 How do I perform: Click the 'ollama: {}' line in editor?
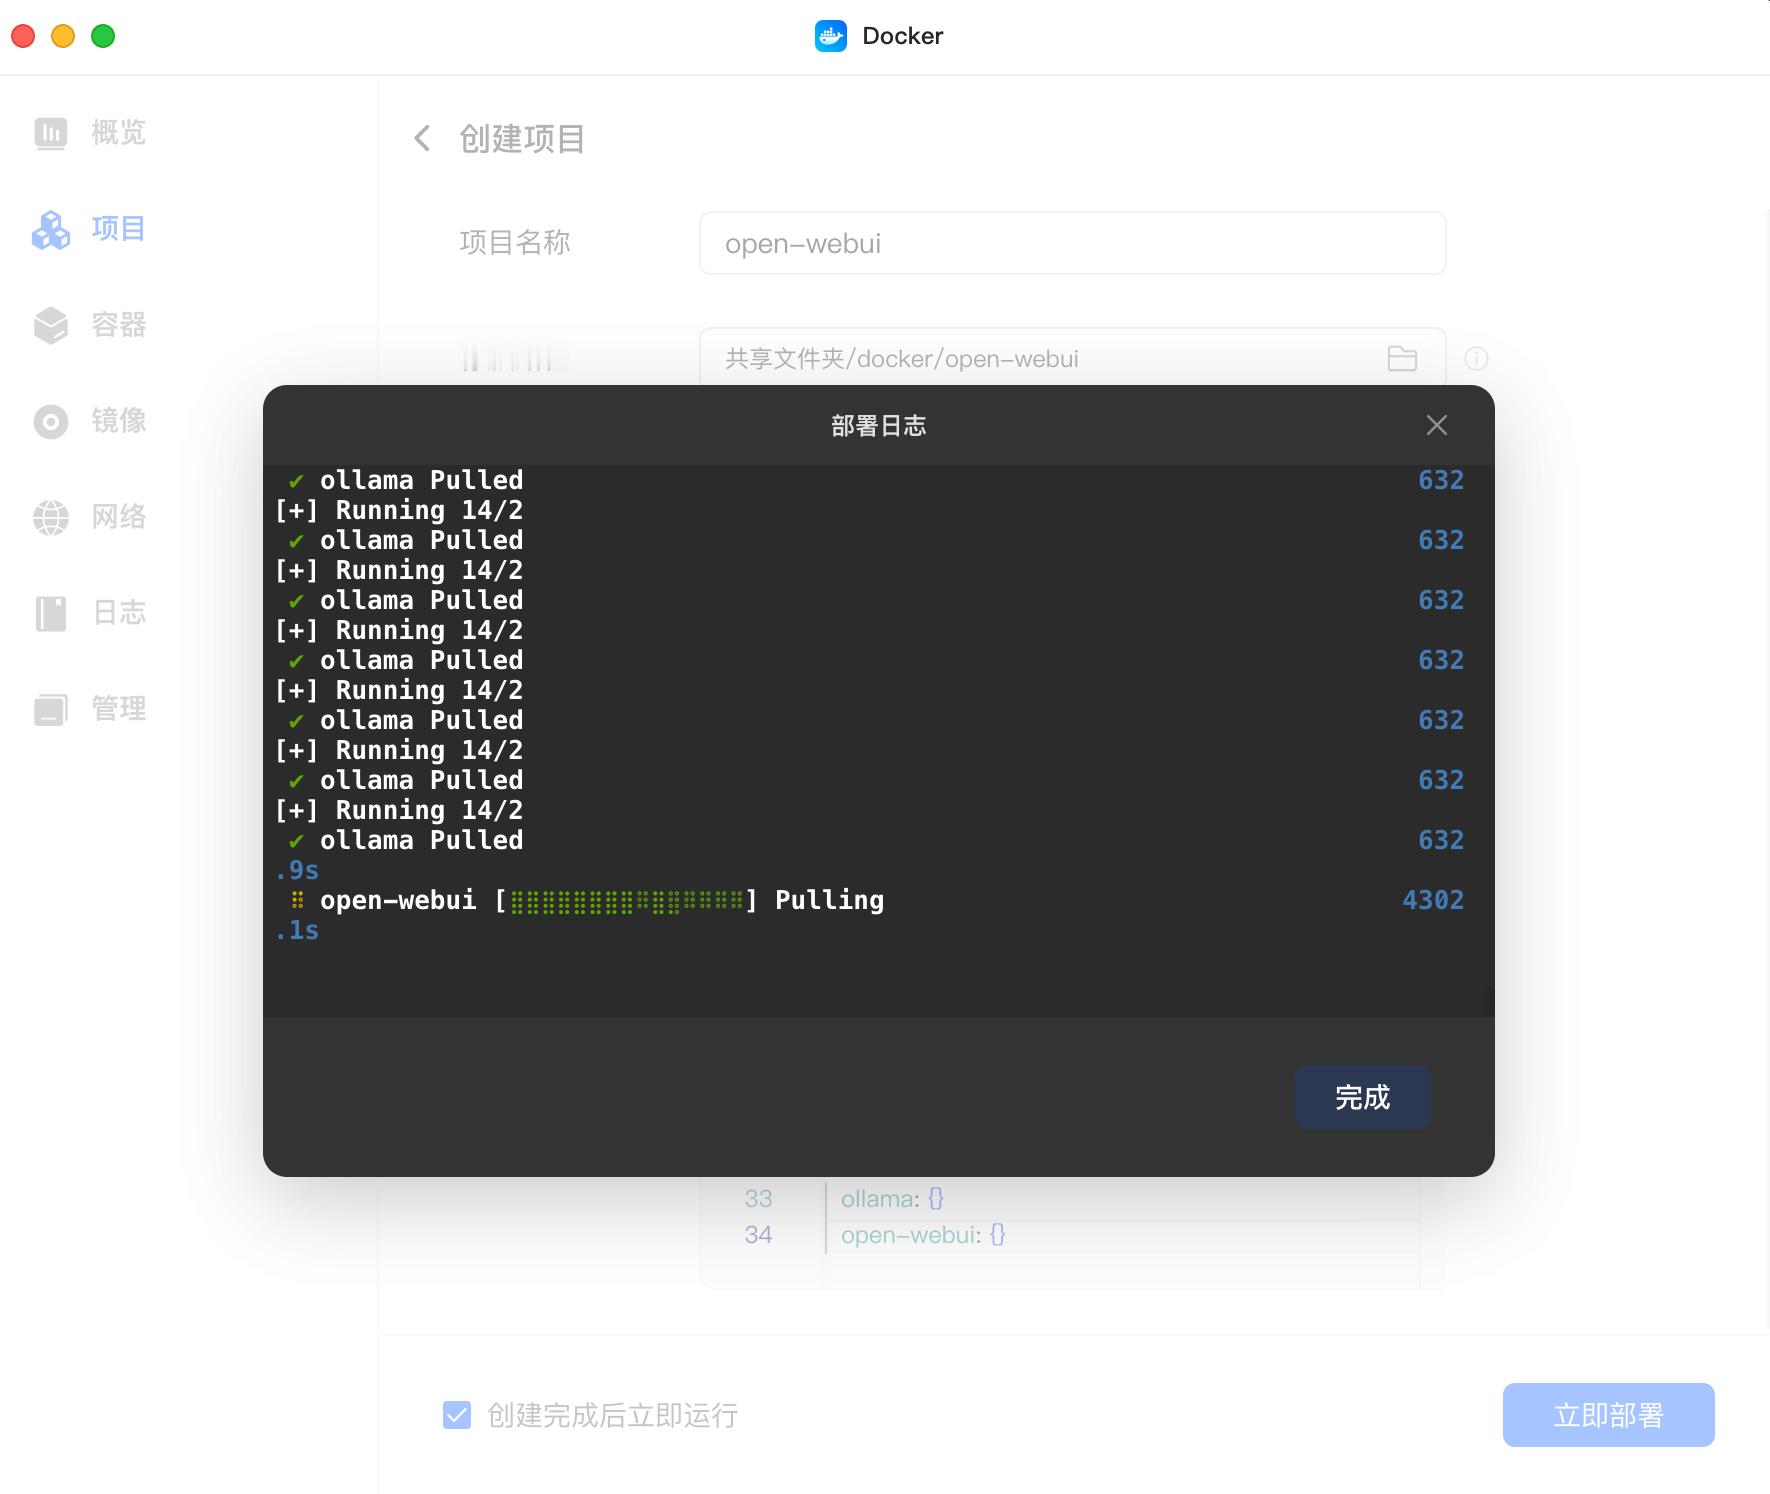pos(892,1199)
